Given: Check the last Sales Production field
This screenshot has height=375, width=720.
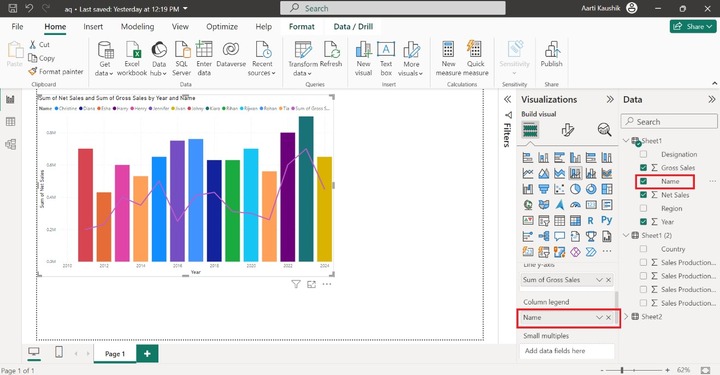Looking at the screenshot, I should [643, 303].
